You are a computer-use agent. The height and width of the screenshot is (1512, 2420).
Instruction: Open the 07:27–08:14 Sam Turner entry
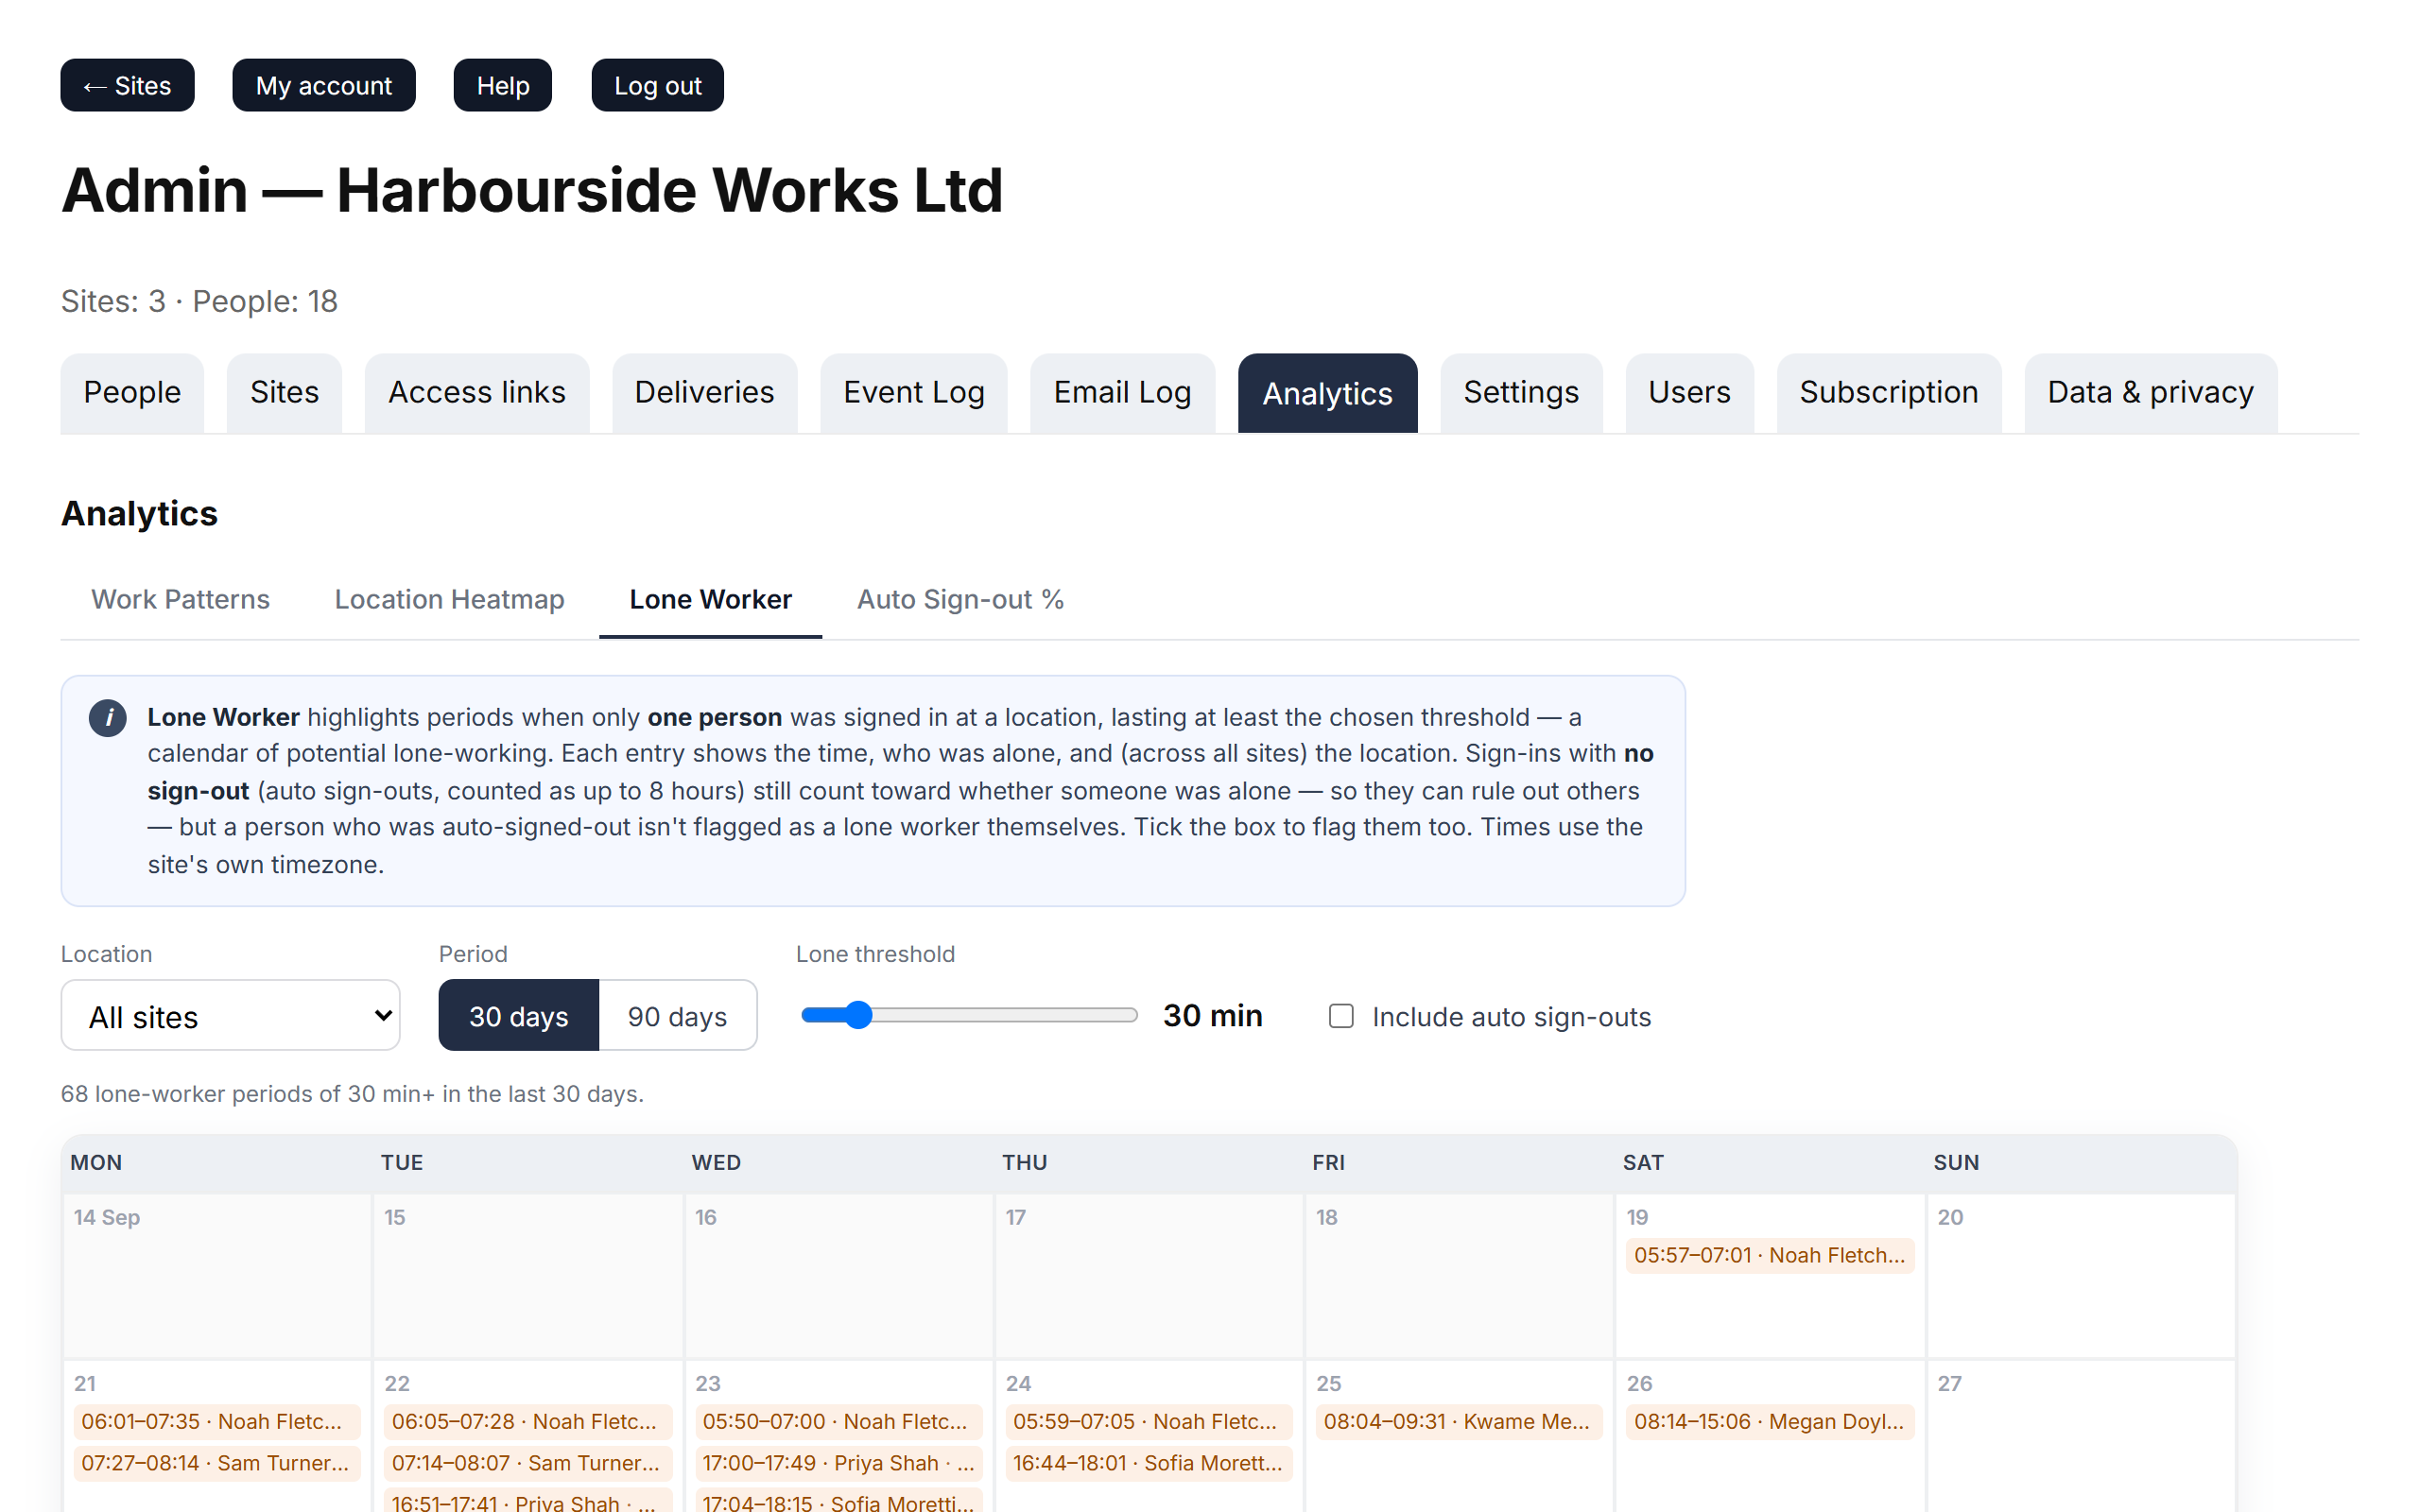point(216,1463)
